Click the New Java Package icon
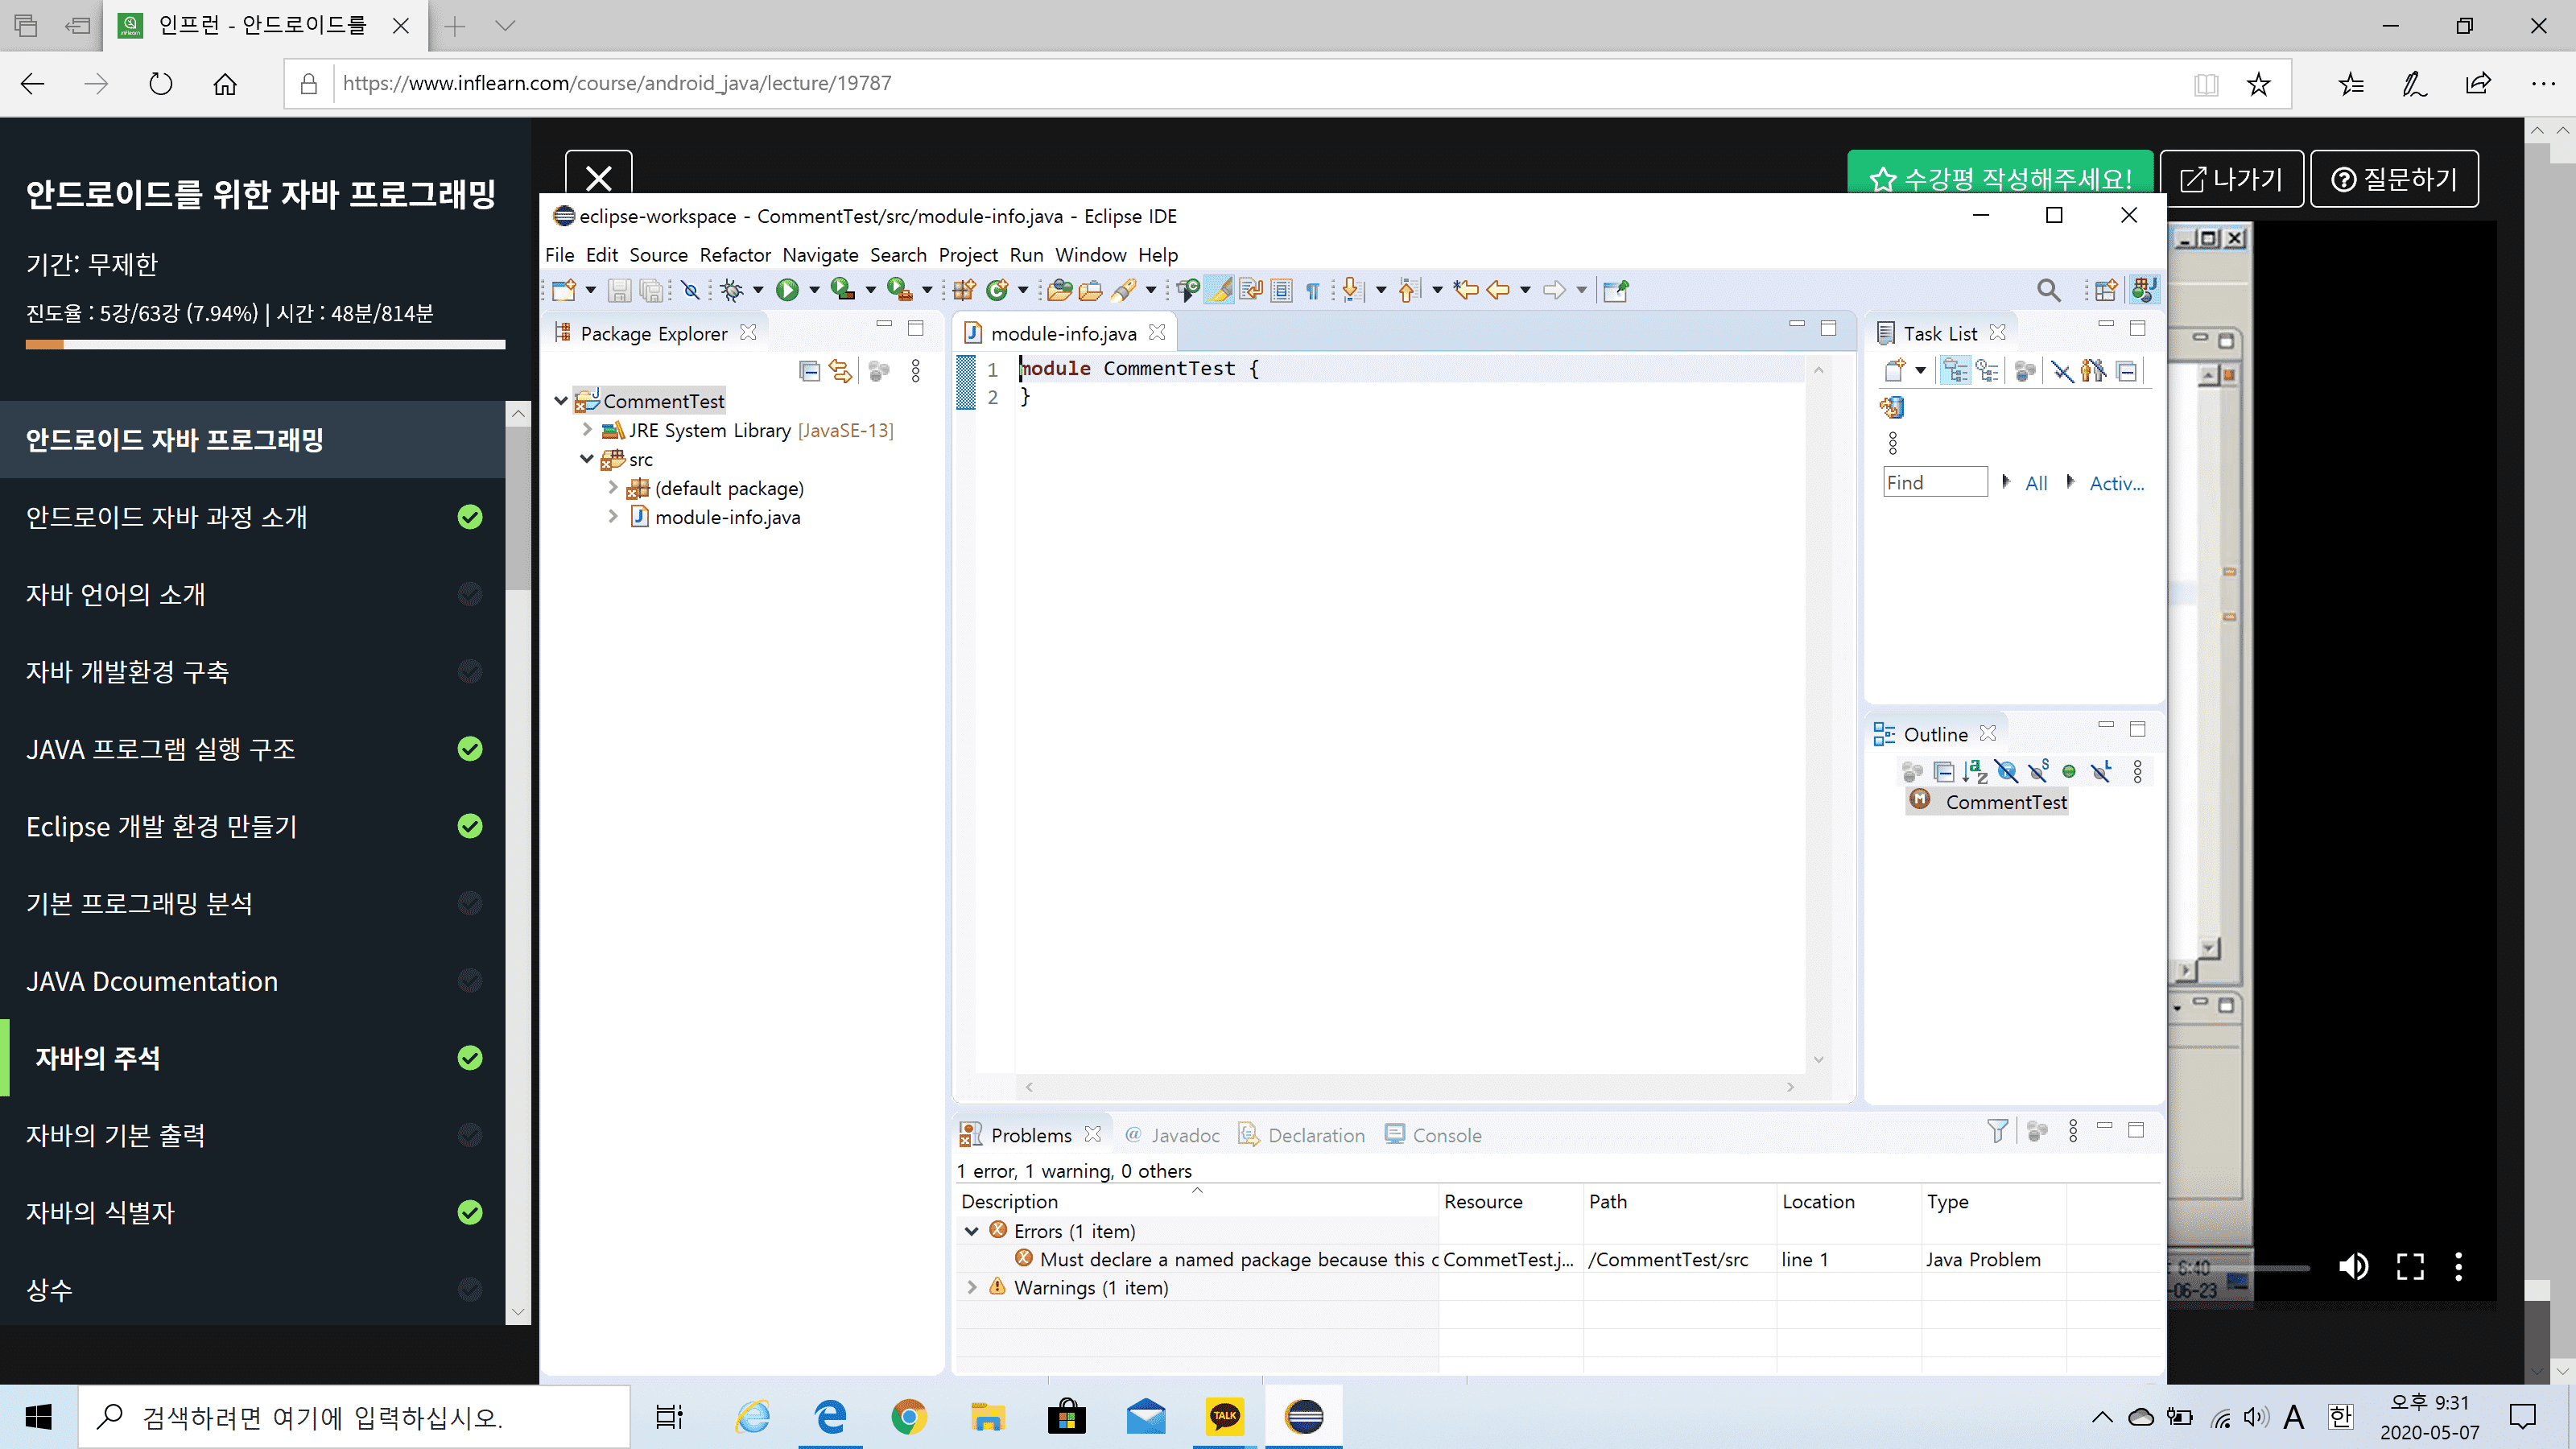2576x1449 pixels. tap(963, 290)
